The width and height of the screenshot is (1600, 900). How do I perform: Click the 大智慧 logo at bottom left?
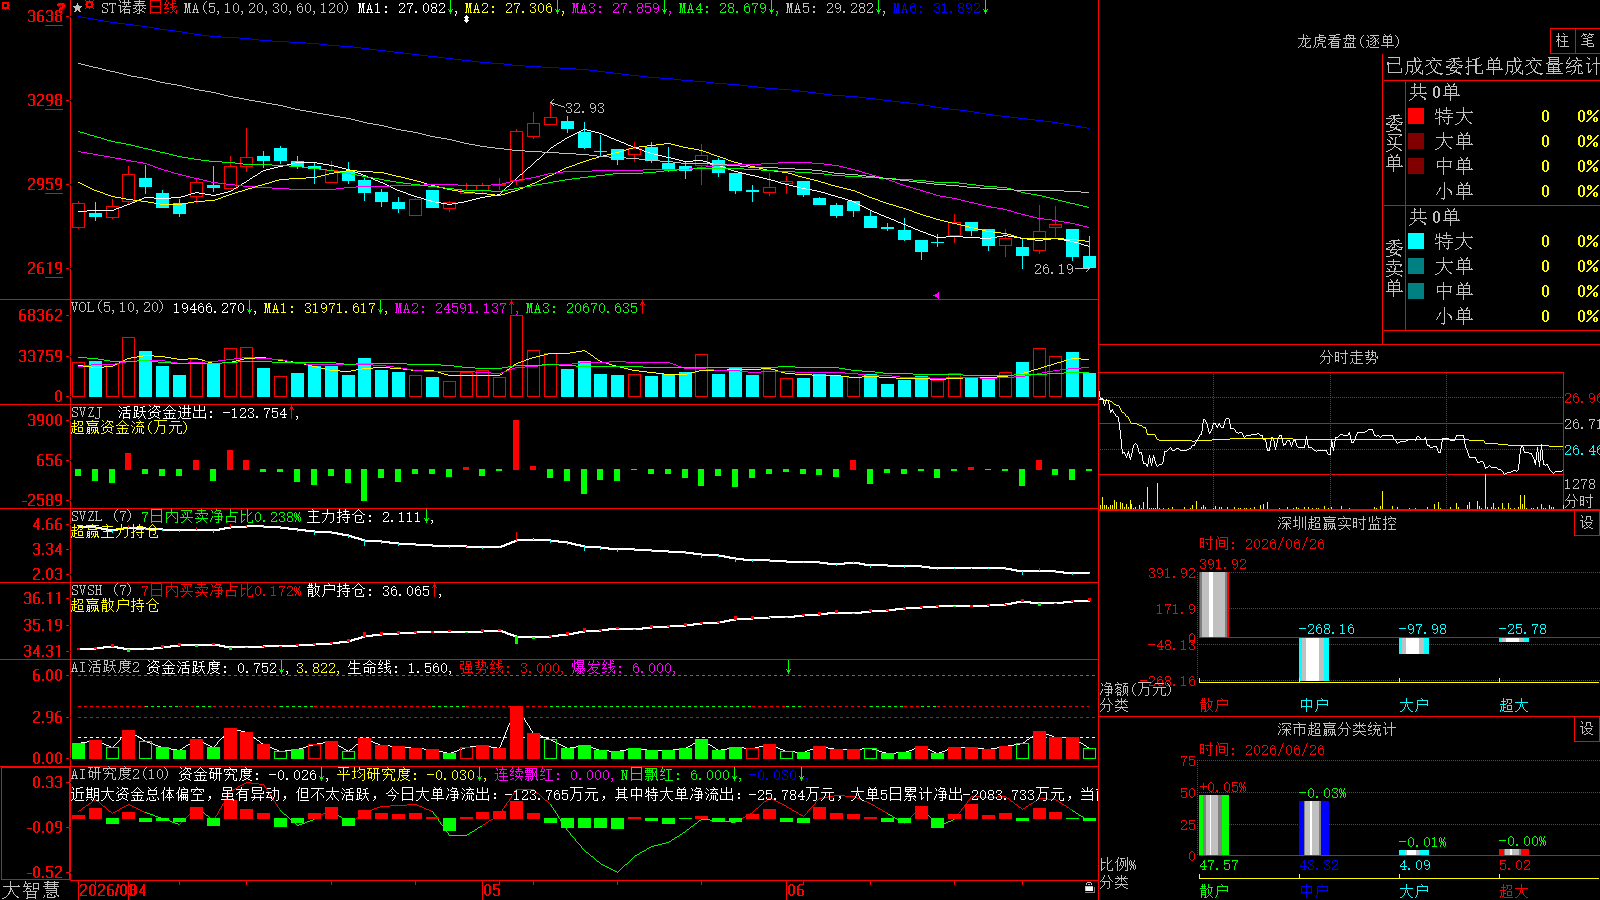31,889
